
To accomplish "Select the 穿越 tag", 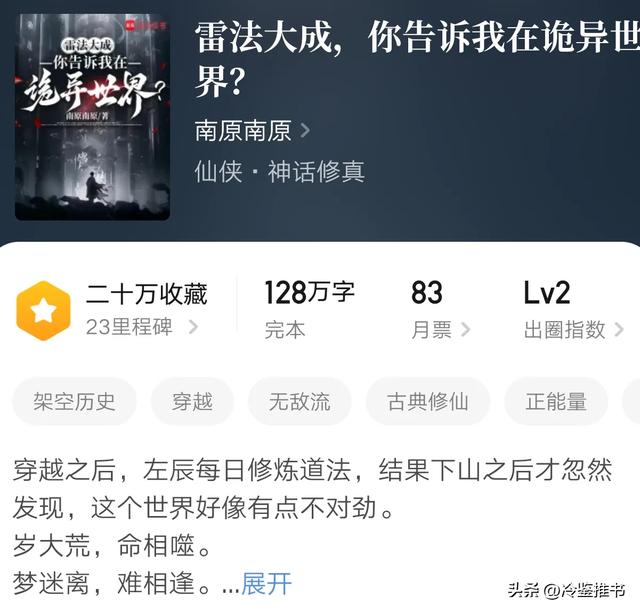I will (x=192, y=402).
